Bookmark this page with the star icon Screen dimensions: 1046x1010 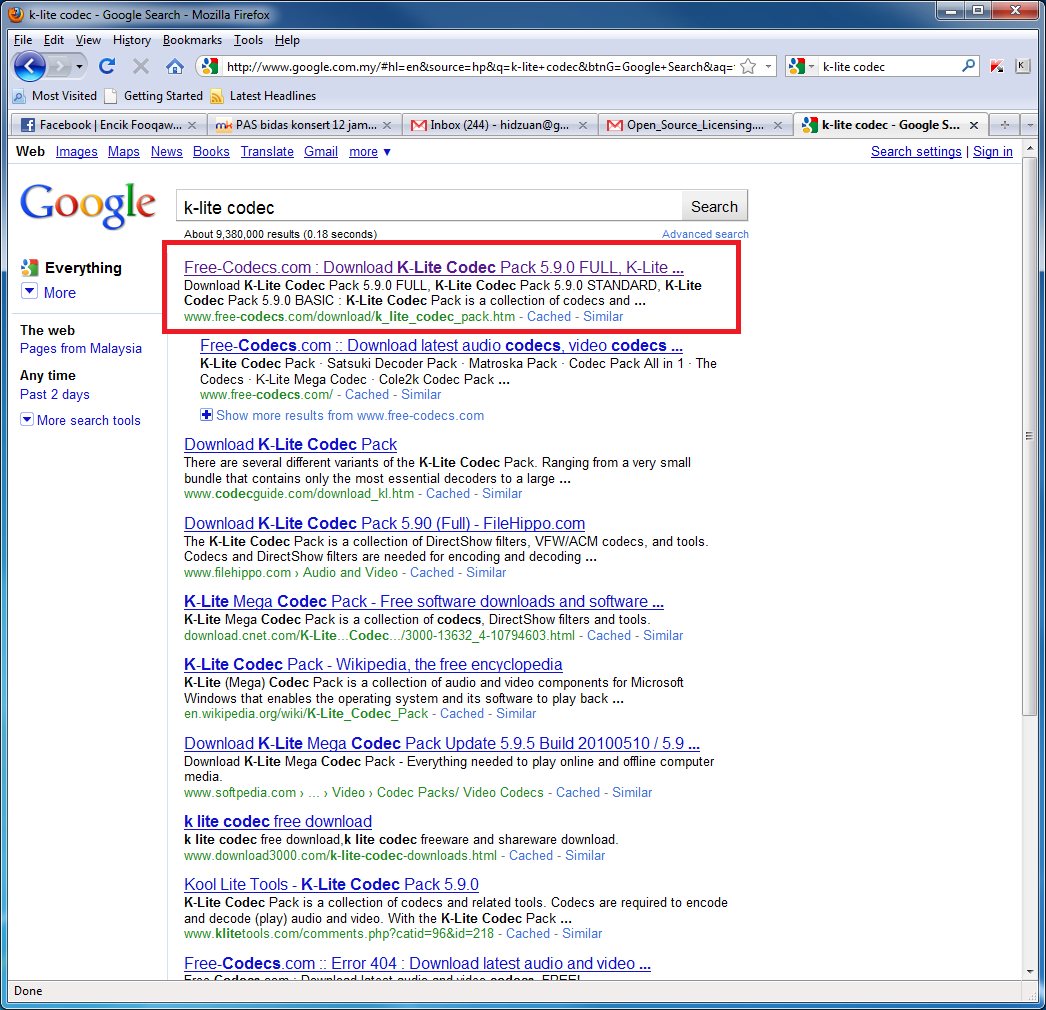pos(748,66)
